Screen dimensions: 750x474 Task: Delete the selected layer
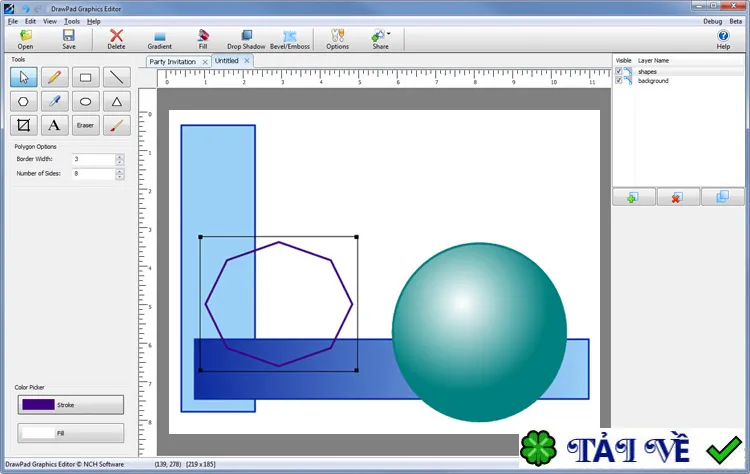point(678,197)
